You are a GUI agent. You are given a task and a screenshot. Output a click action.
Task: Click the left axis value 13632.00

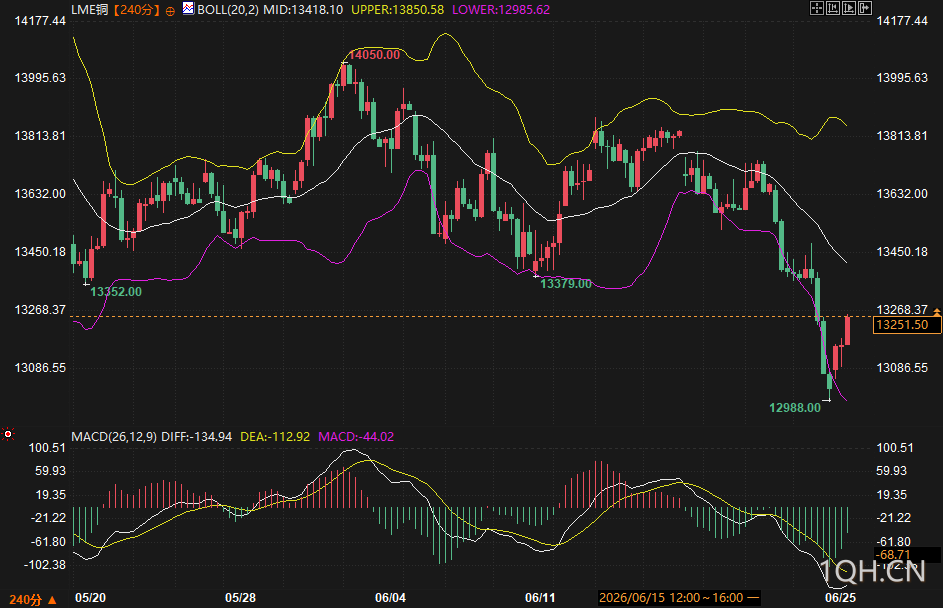(40, 194)
